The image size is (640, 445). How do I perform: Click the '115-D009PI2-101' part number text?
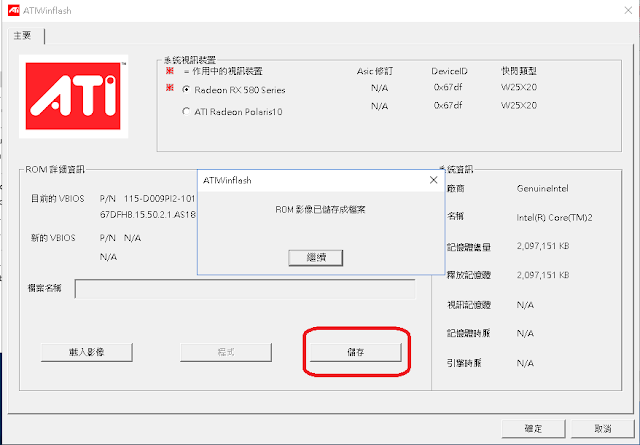coord(160,199)
